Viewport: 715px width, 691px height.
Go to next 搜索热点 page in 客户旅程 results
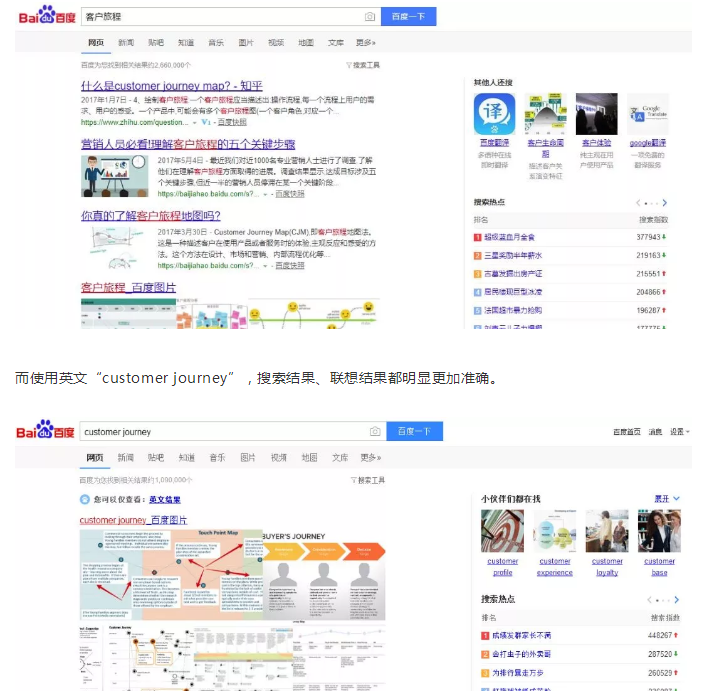click(664, 203)
